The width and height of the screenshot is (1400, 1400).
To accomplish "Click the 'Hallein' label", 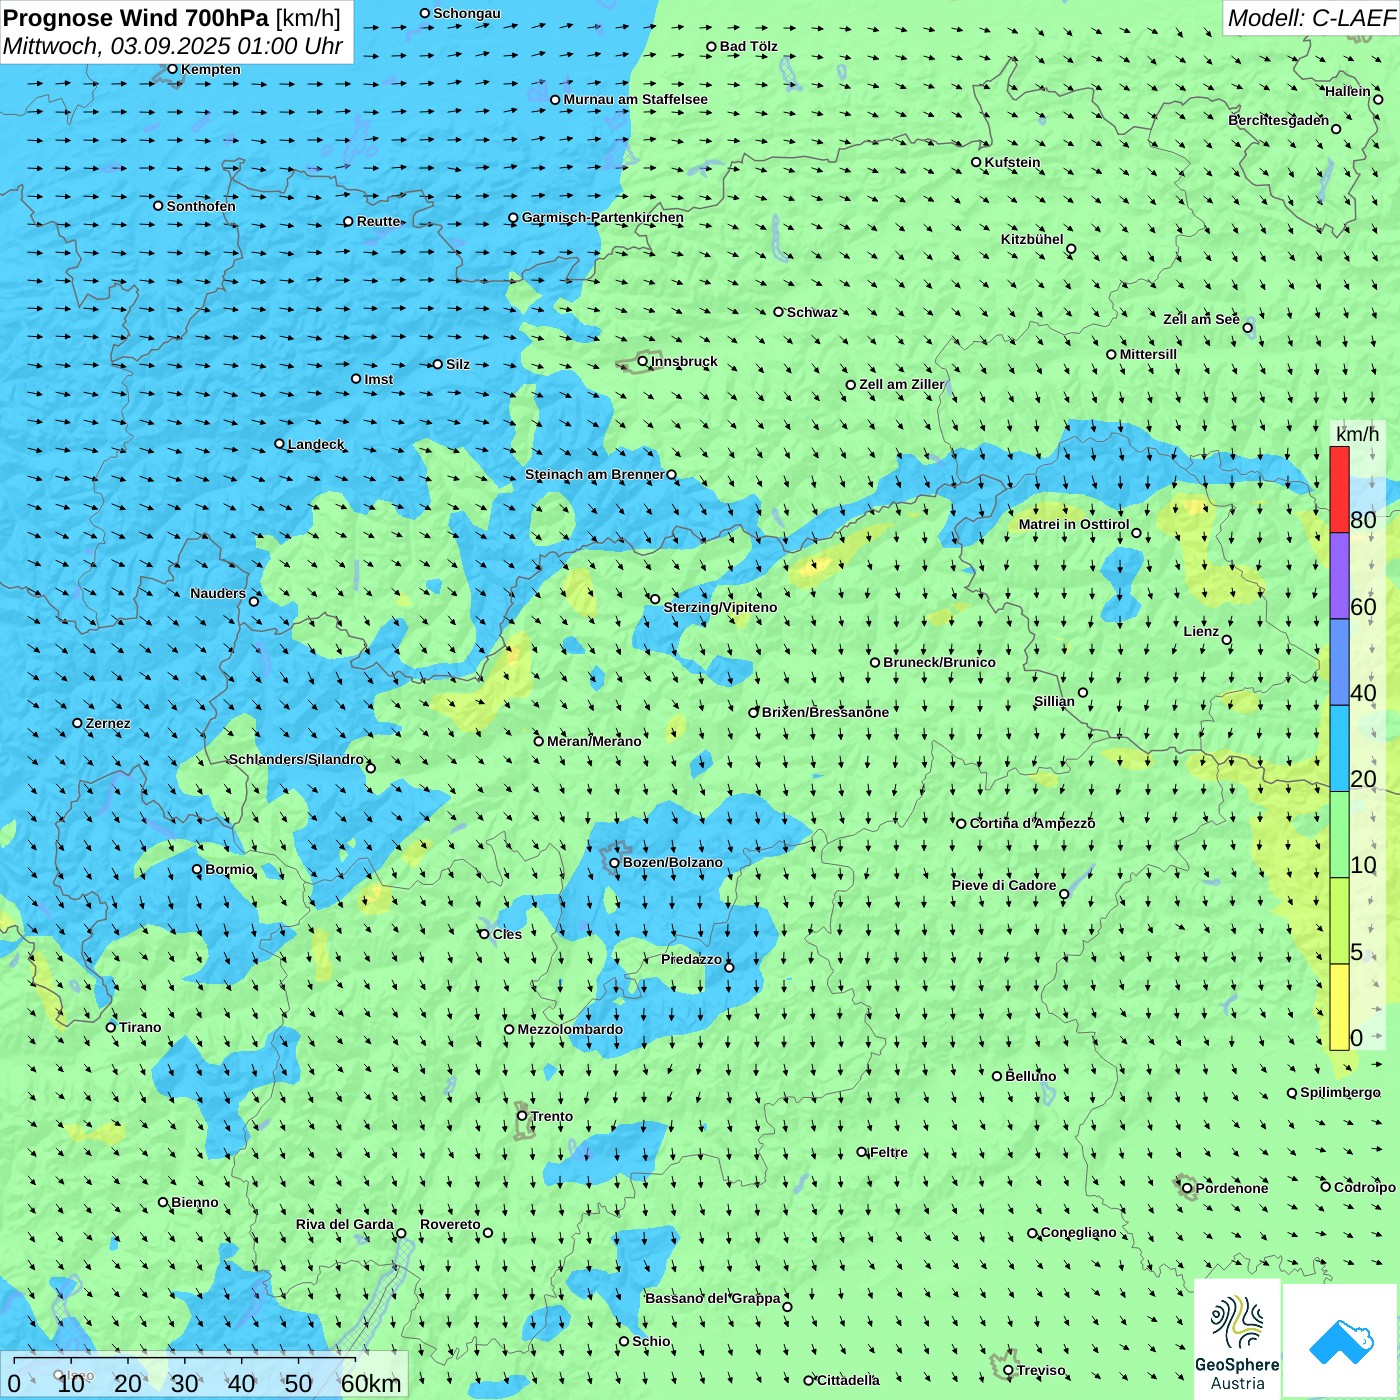I will 1348,91.
